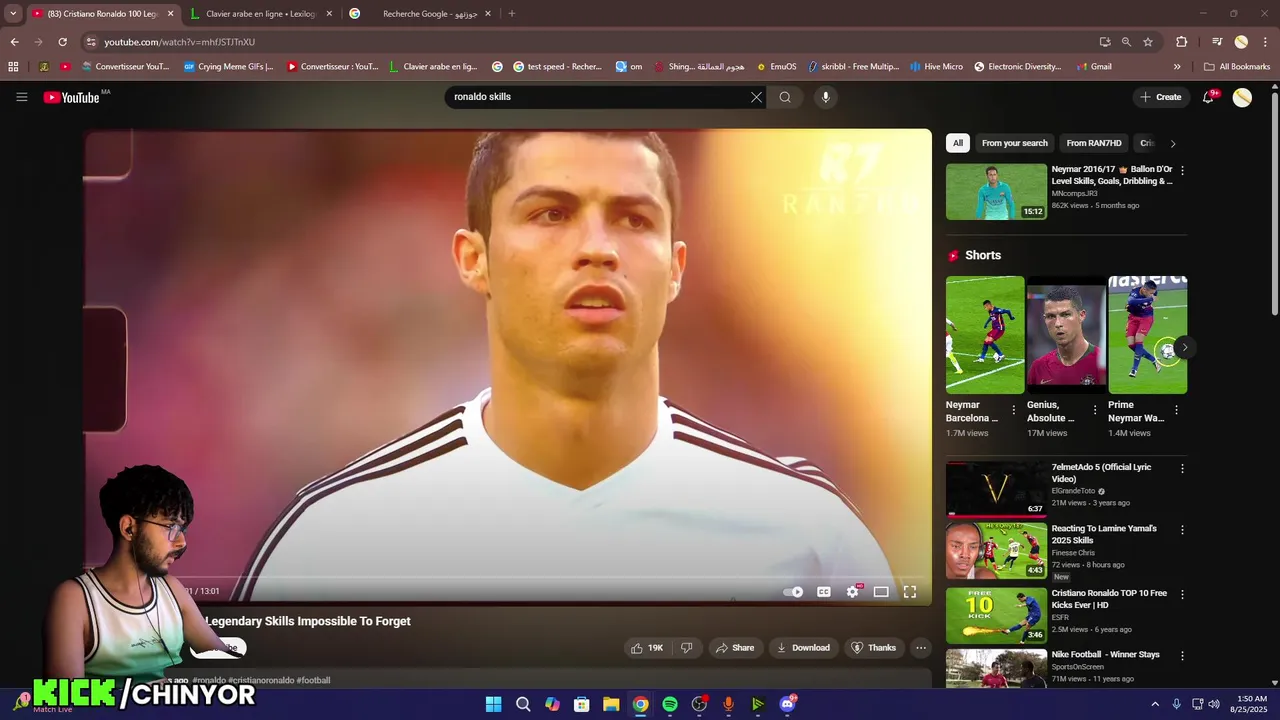
Task: Open the browser extensions puzzle icon
Action: click(1181, 42)
